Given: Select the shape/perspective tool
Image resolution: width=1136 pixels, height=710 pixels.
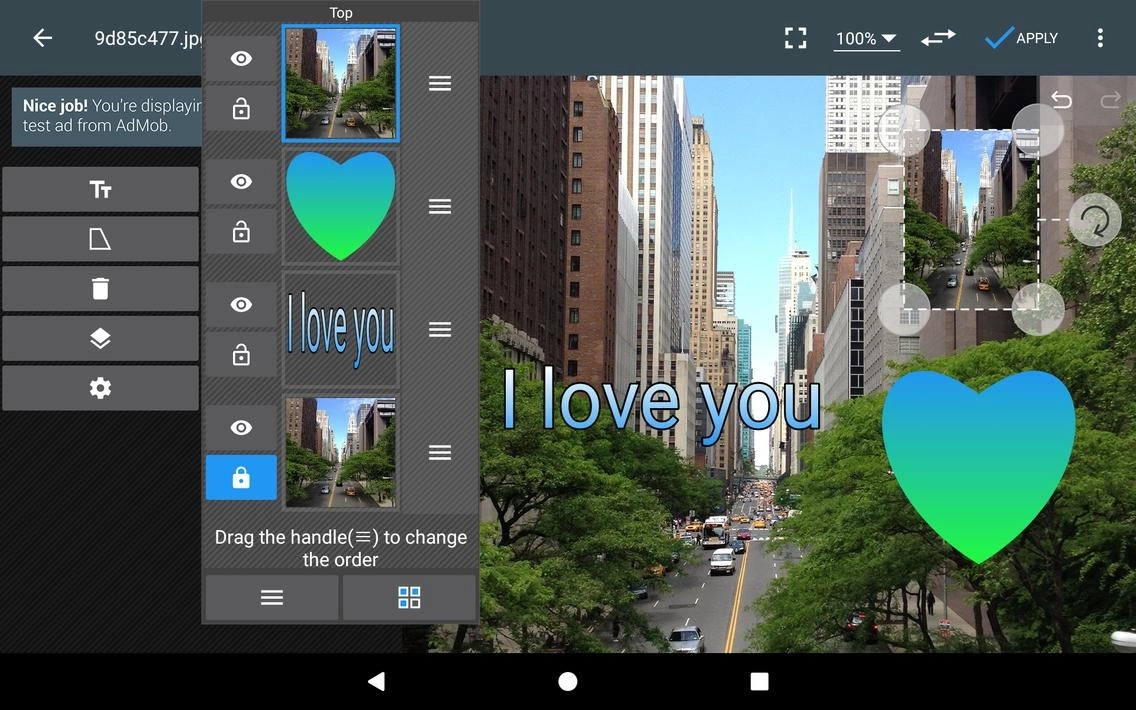Looking at the screenshot, I should pyautogui.click(x=100, y=239).
